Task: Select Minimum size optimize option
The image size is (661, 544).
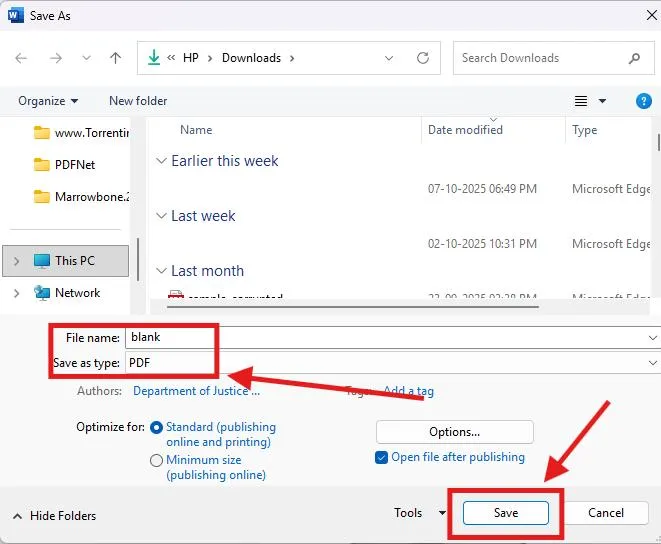Action: 157,461
